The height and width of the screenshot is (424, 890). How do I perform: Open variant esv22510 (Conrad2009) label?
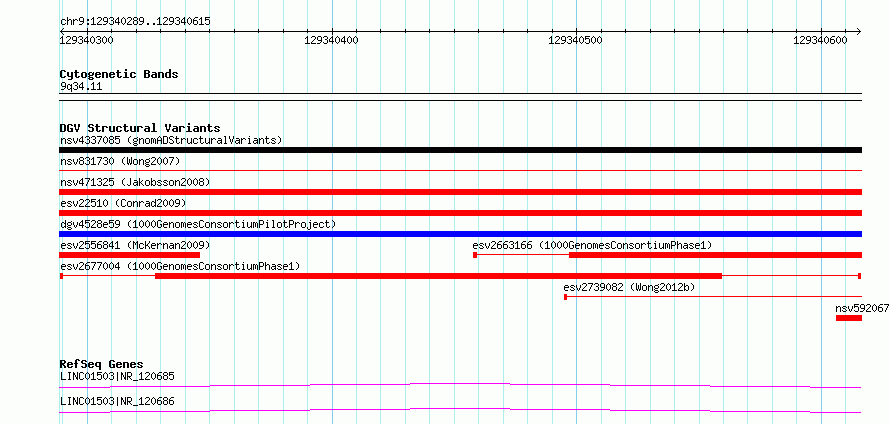coord(123,203)
